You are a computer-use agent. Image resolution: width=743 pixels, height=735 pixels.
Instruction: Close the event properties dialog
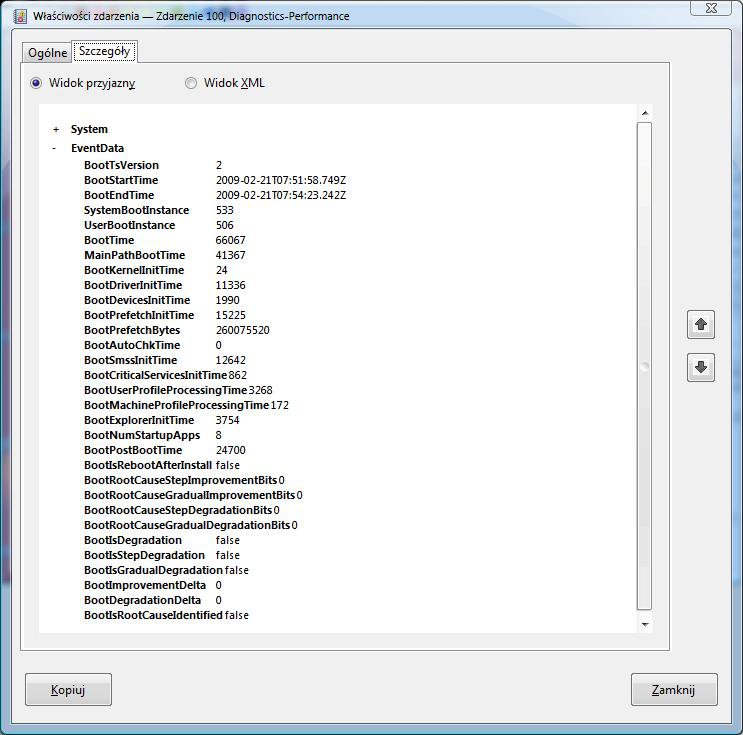[711, 8]
